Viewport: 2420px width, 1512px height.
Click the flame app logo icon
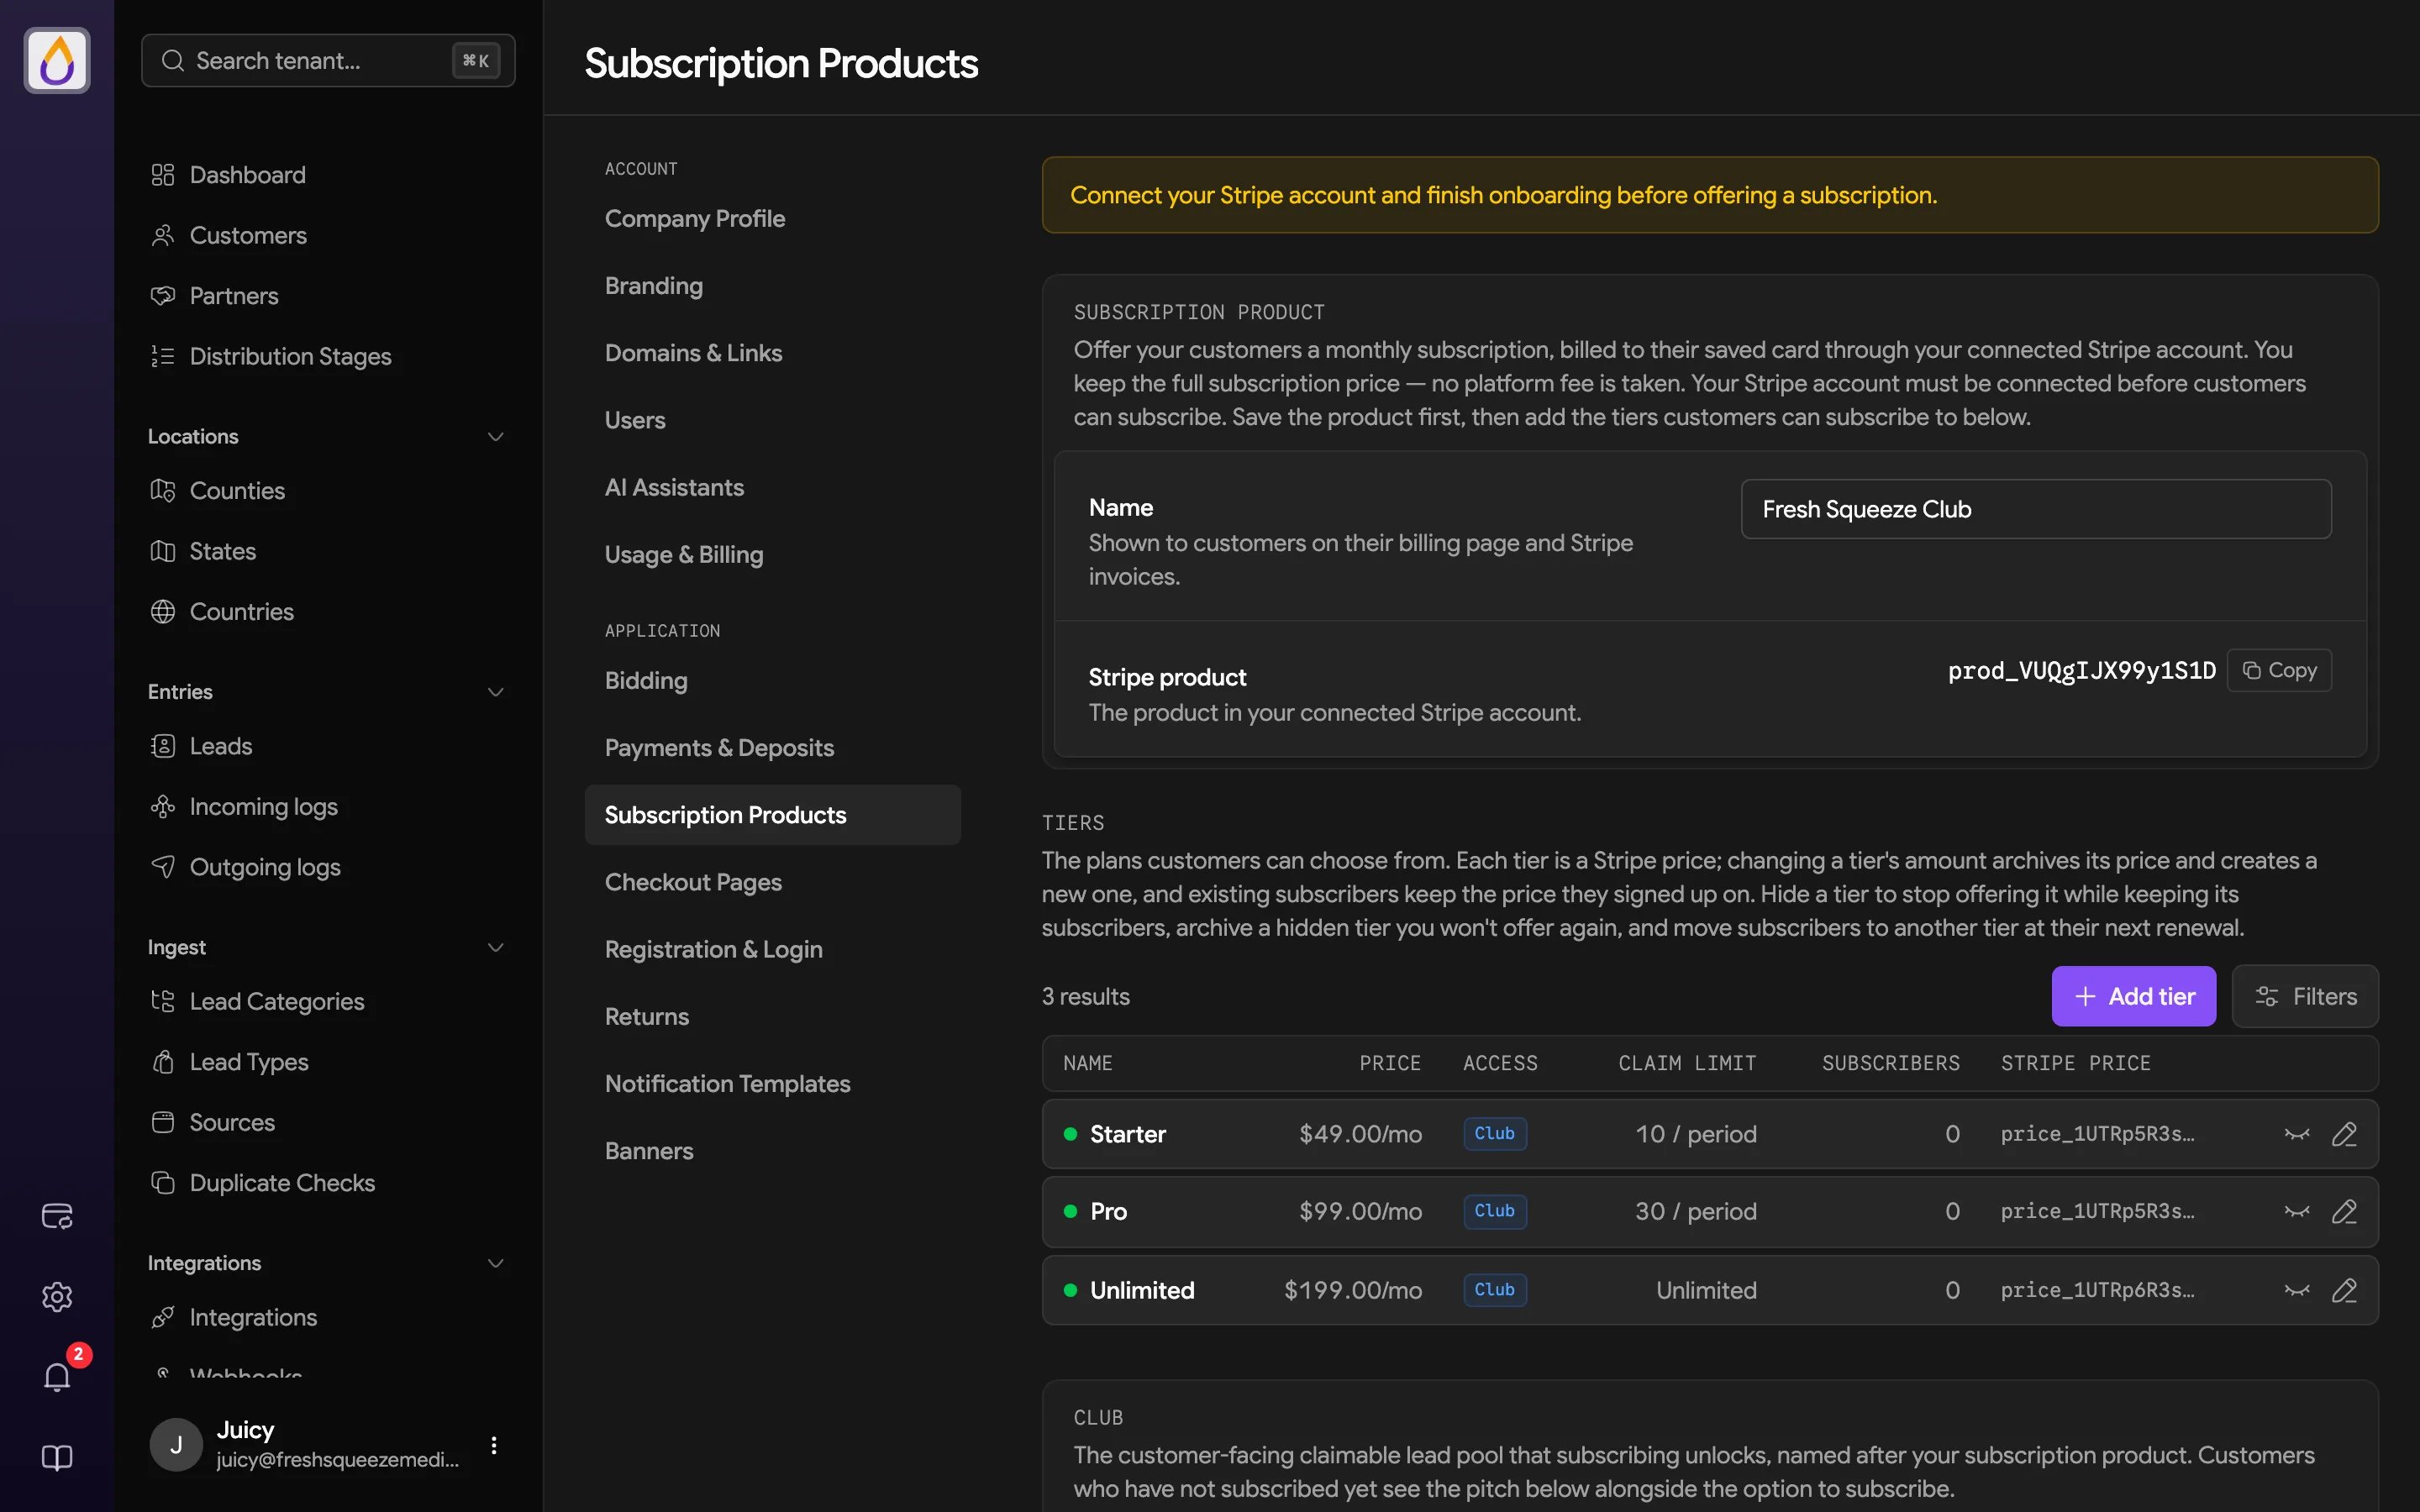(x=57, y=60)
